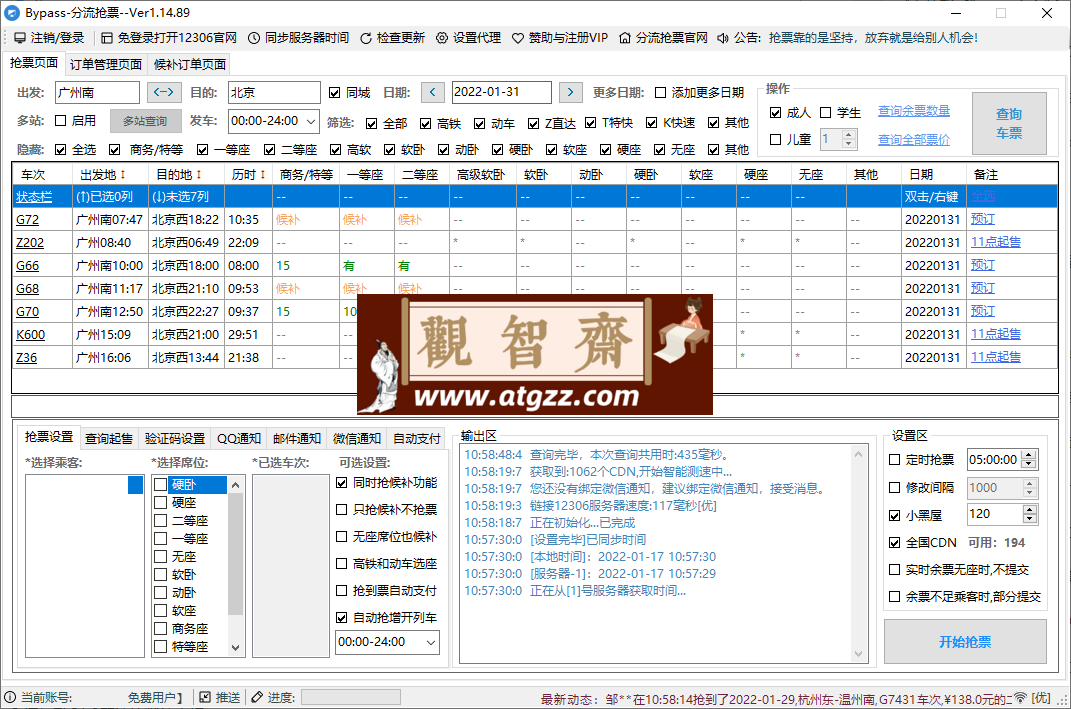Open 设置代理 gear icon
1071x709 pixels.
(442, 38)
